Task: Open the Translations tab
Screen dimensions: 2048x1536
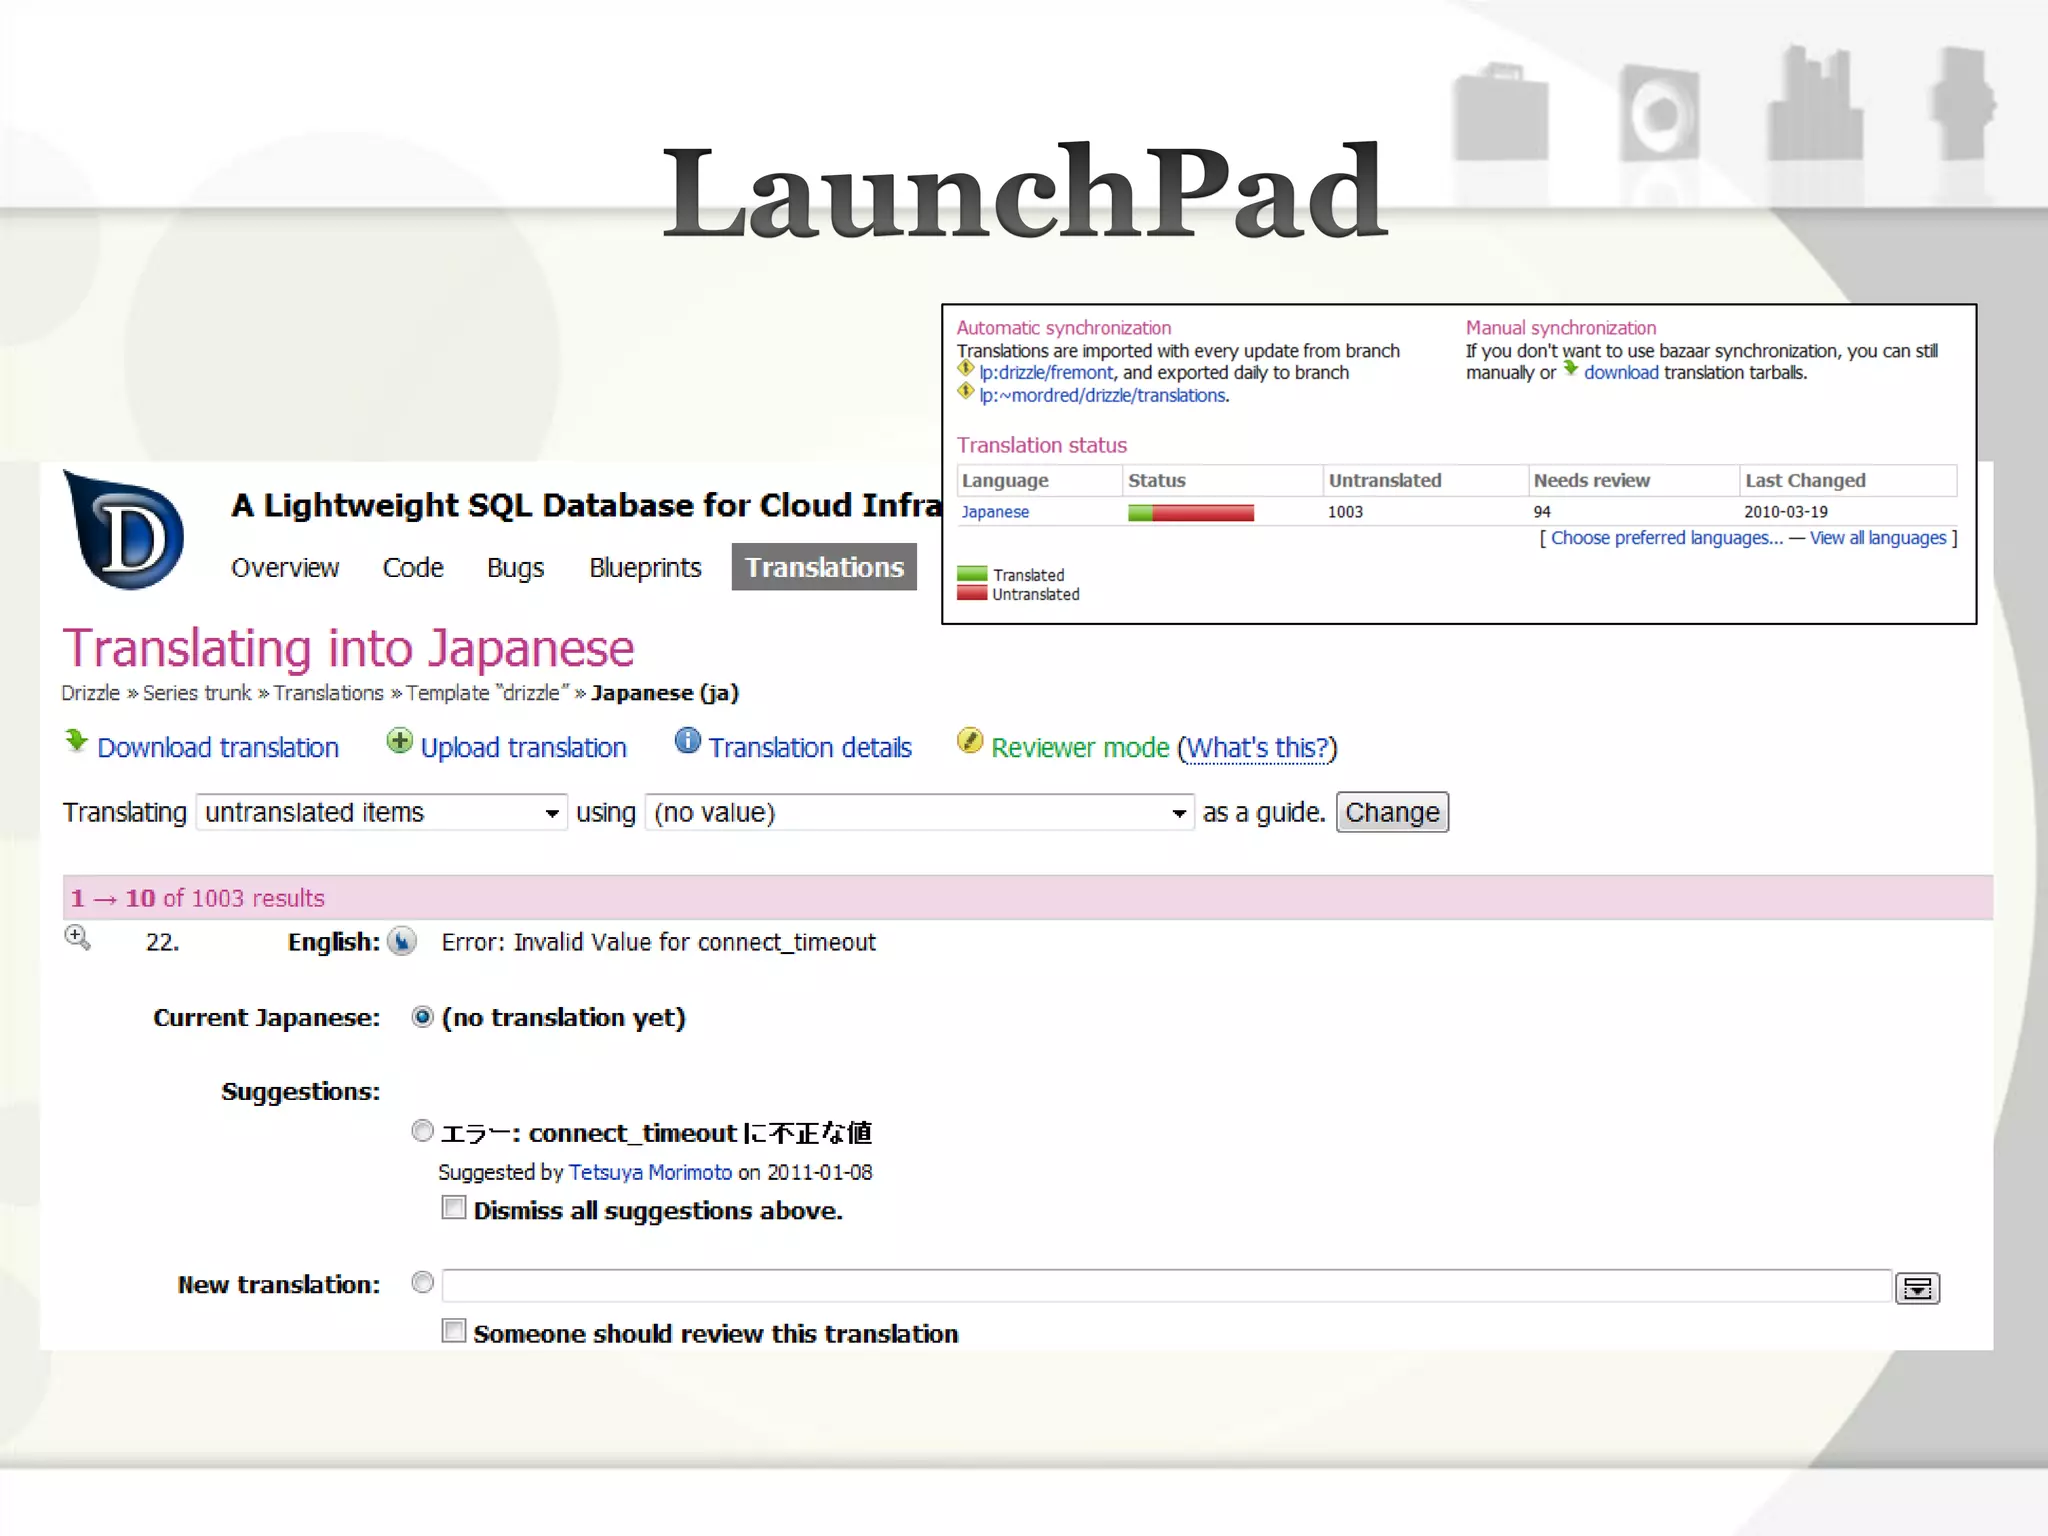Action: pyautogui.click(x=824, y=567)
